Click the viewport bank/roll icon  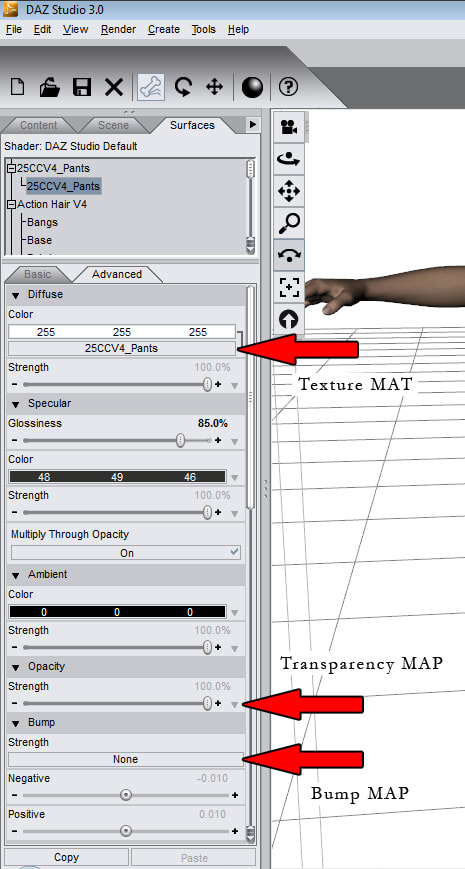[x=289, y=255]
